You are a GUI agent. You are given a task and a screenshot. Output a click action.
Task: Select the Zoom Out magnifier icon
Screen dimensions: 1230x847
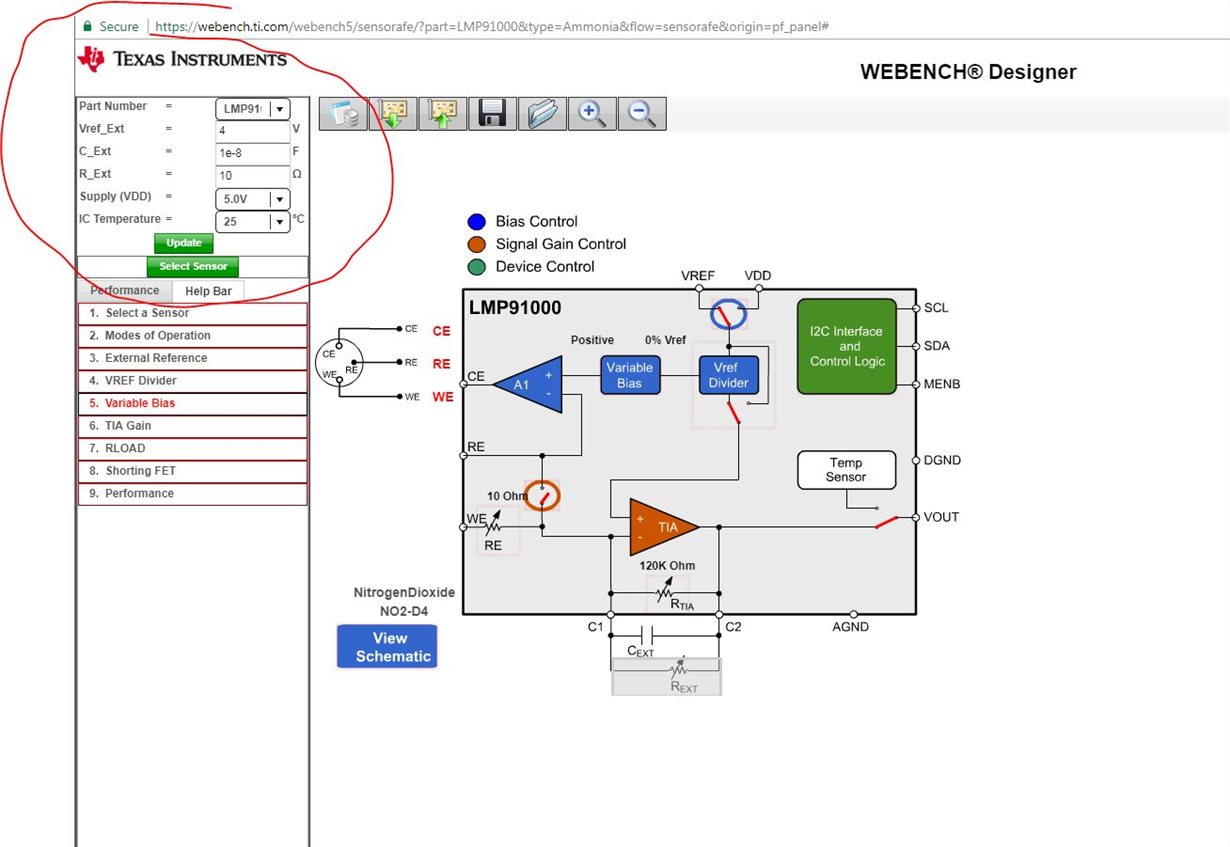pos(642,113)
